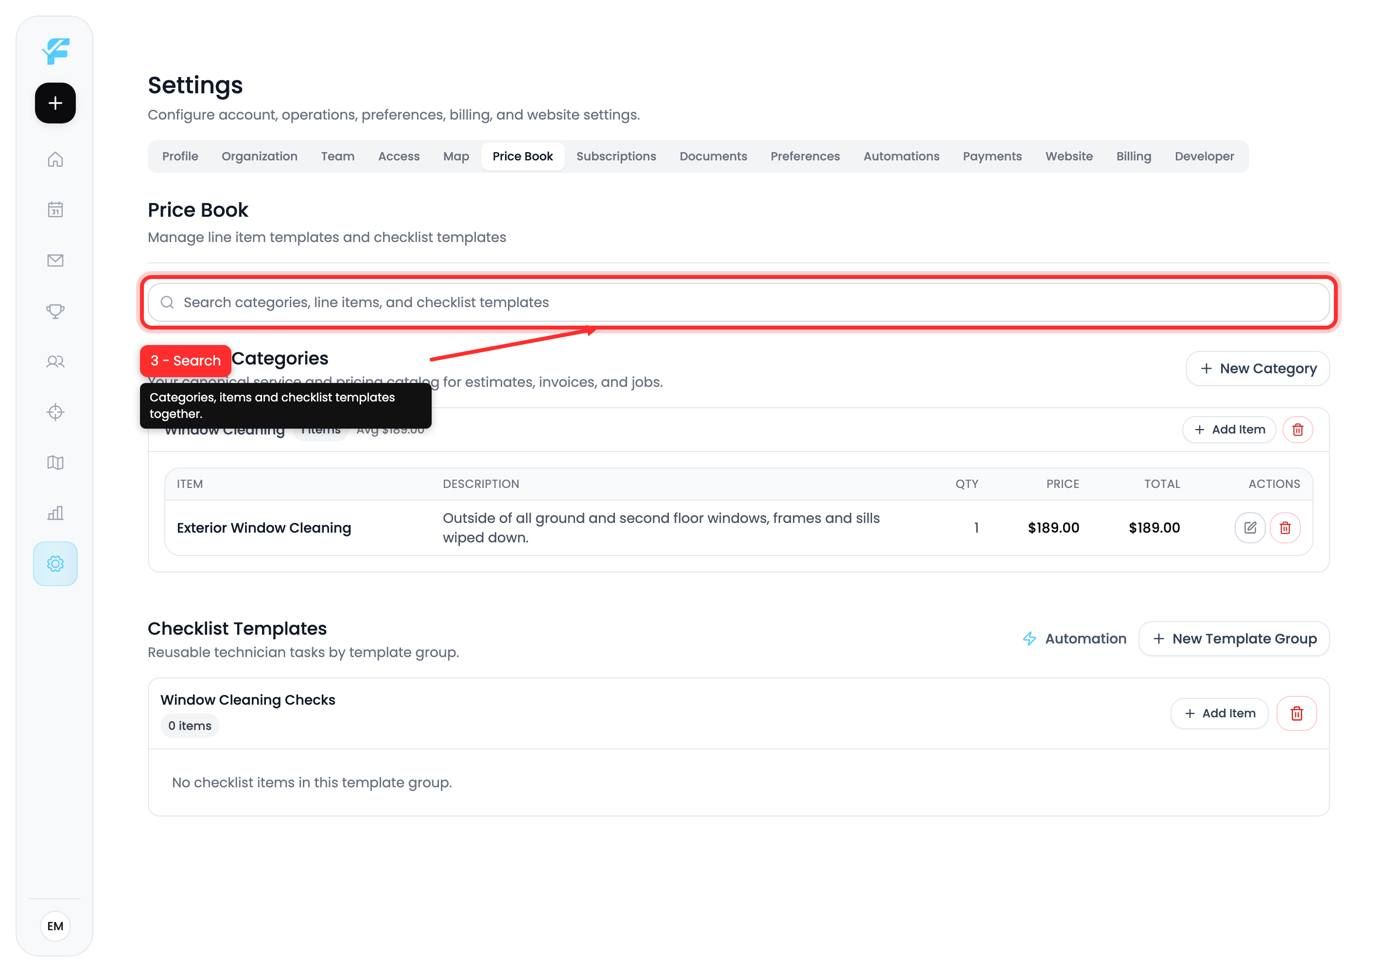Switch to the Team tab

tap(338, 156)
